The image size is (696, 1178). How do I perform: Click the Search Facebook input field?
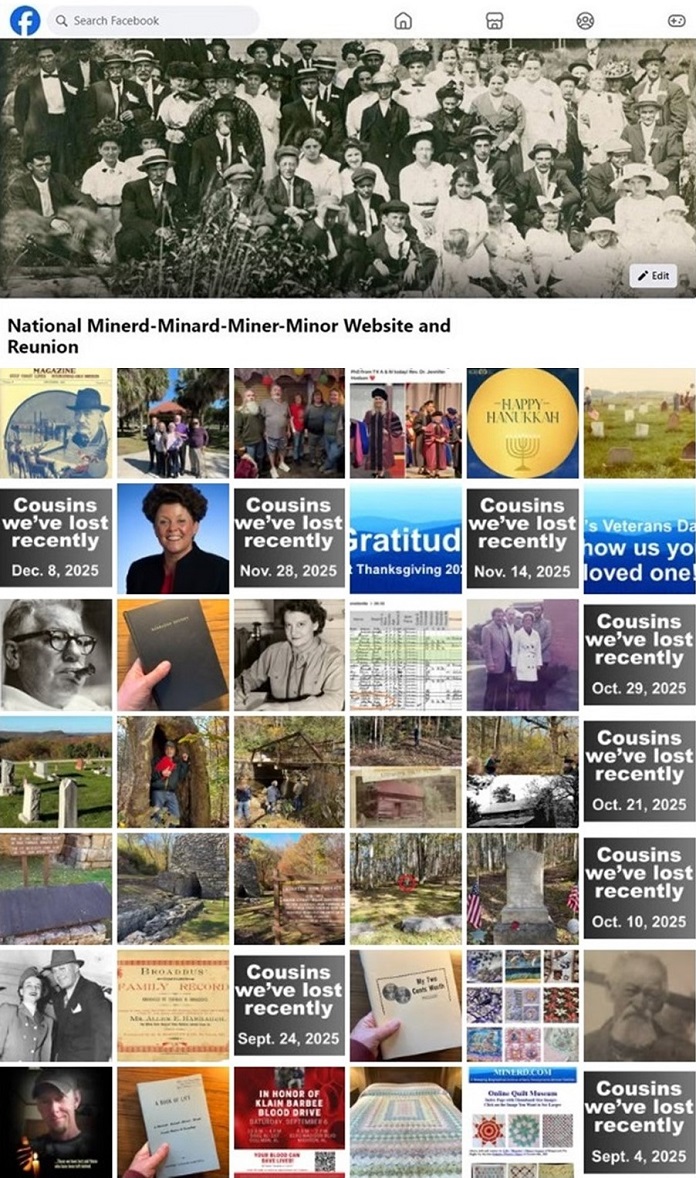153,21
